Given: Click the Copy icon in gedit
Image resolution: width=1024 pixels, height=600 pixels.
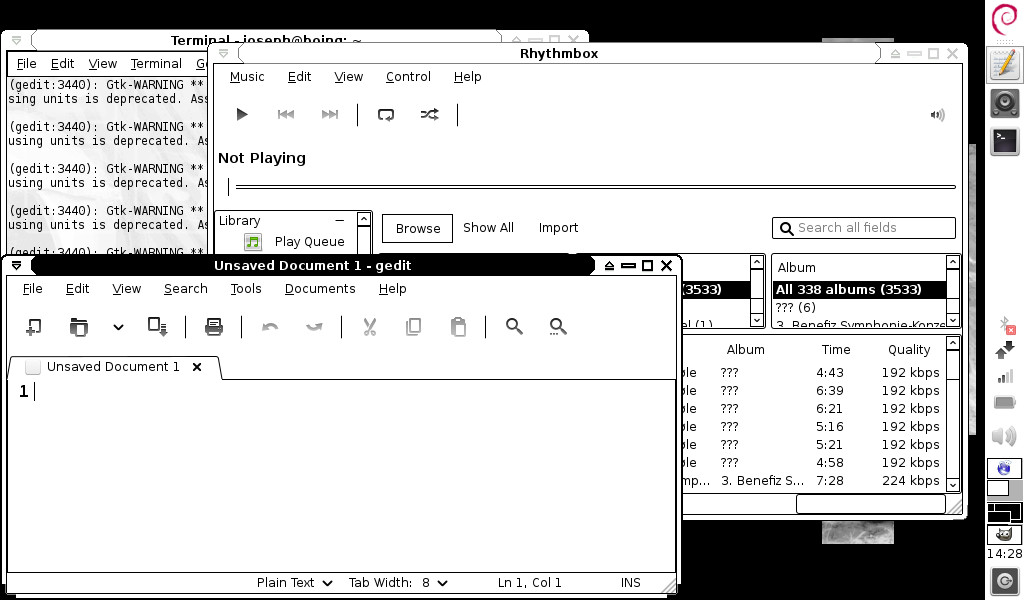Looking at the screenshot, I should (413, 326).
